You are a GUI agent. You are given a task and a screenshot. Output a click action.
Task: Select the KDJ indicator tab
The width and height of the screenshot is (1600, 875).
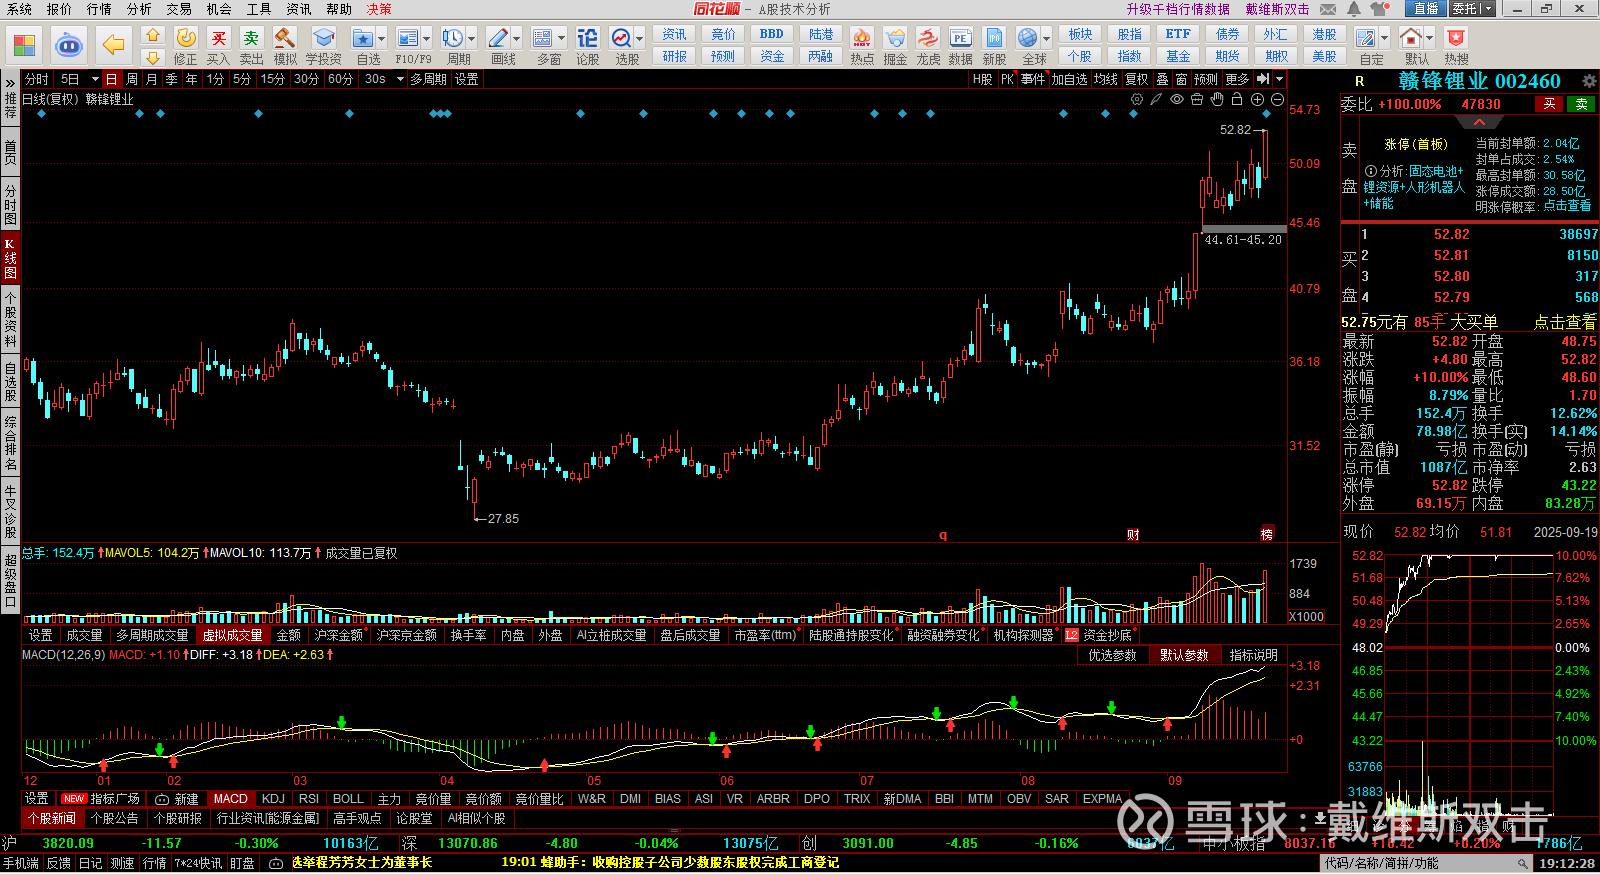pos(273,799)
